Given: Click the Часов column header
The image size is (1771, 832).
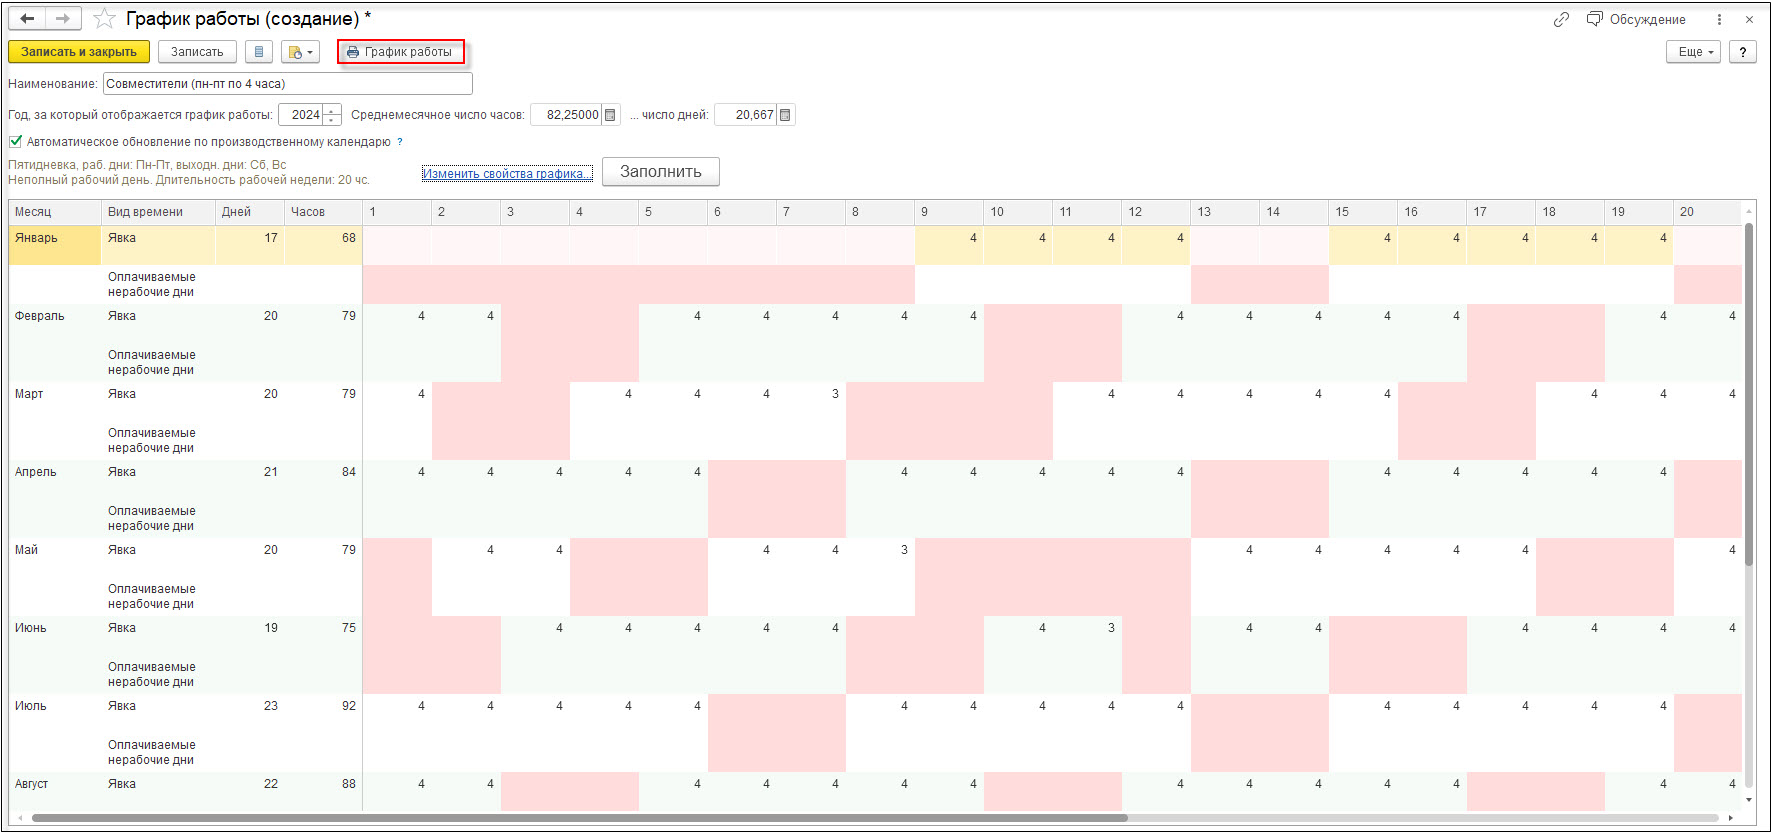Looking at the screenshot, I should click(x=323, y=212).
